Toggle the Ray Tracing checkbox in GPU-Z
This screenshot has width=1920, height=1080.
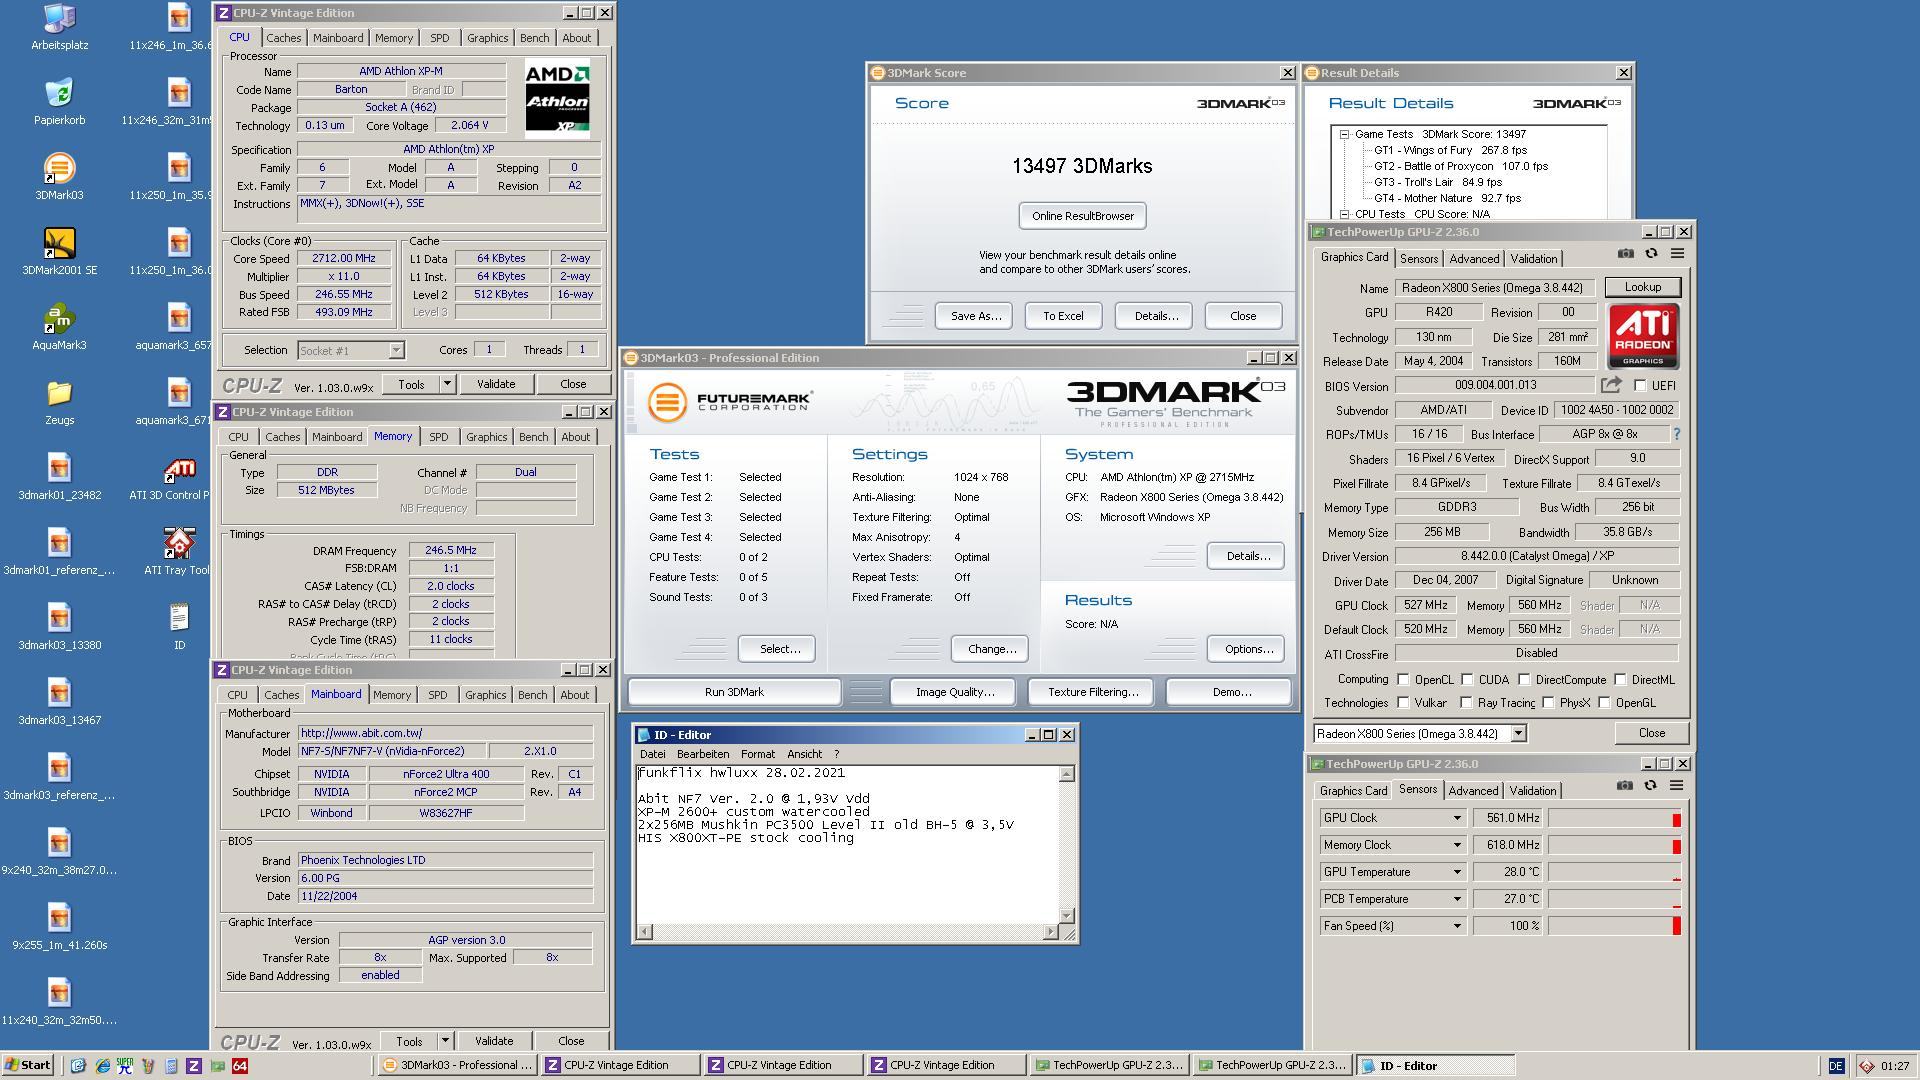(x=1467, y=703)
